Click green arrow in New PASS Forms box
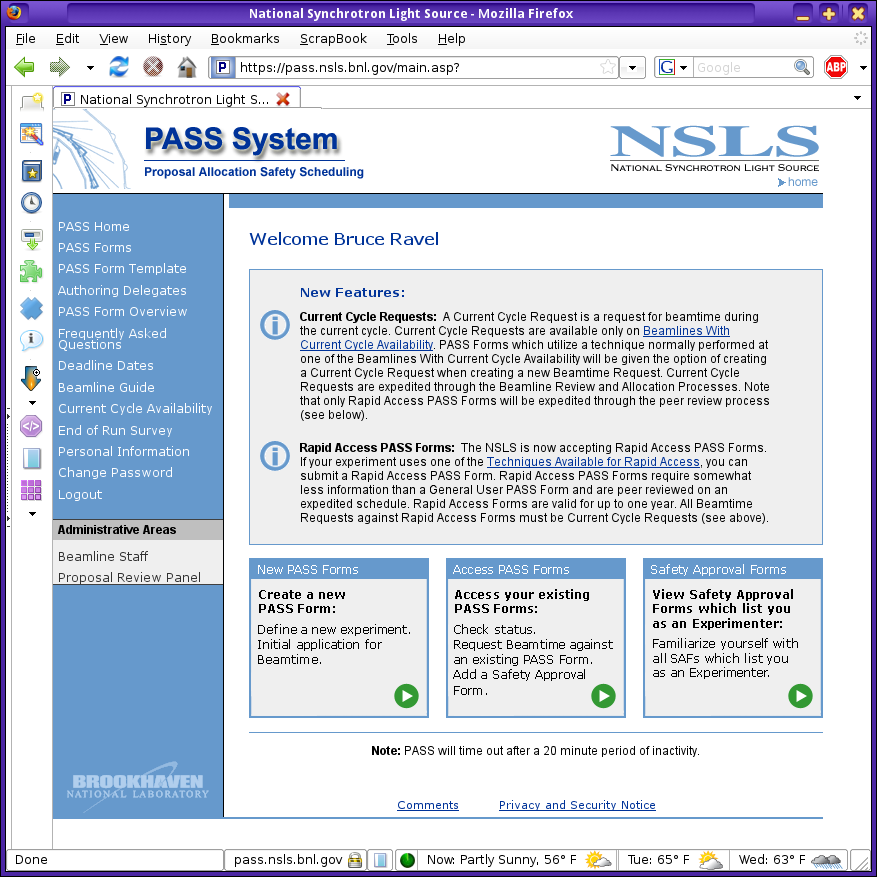Image resolution: width=877 pixels, height=877 pixels. click(x=406, y=696)
